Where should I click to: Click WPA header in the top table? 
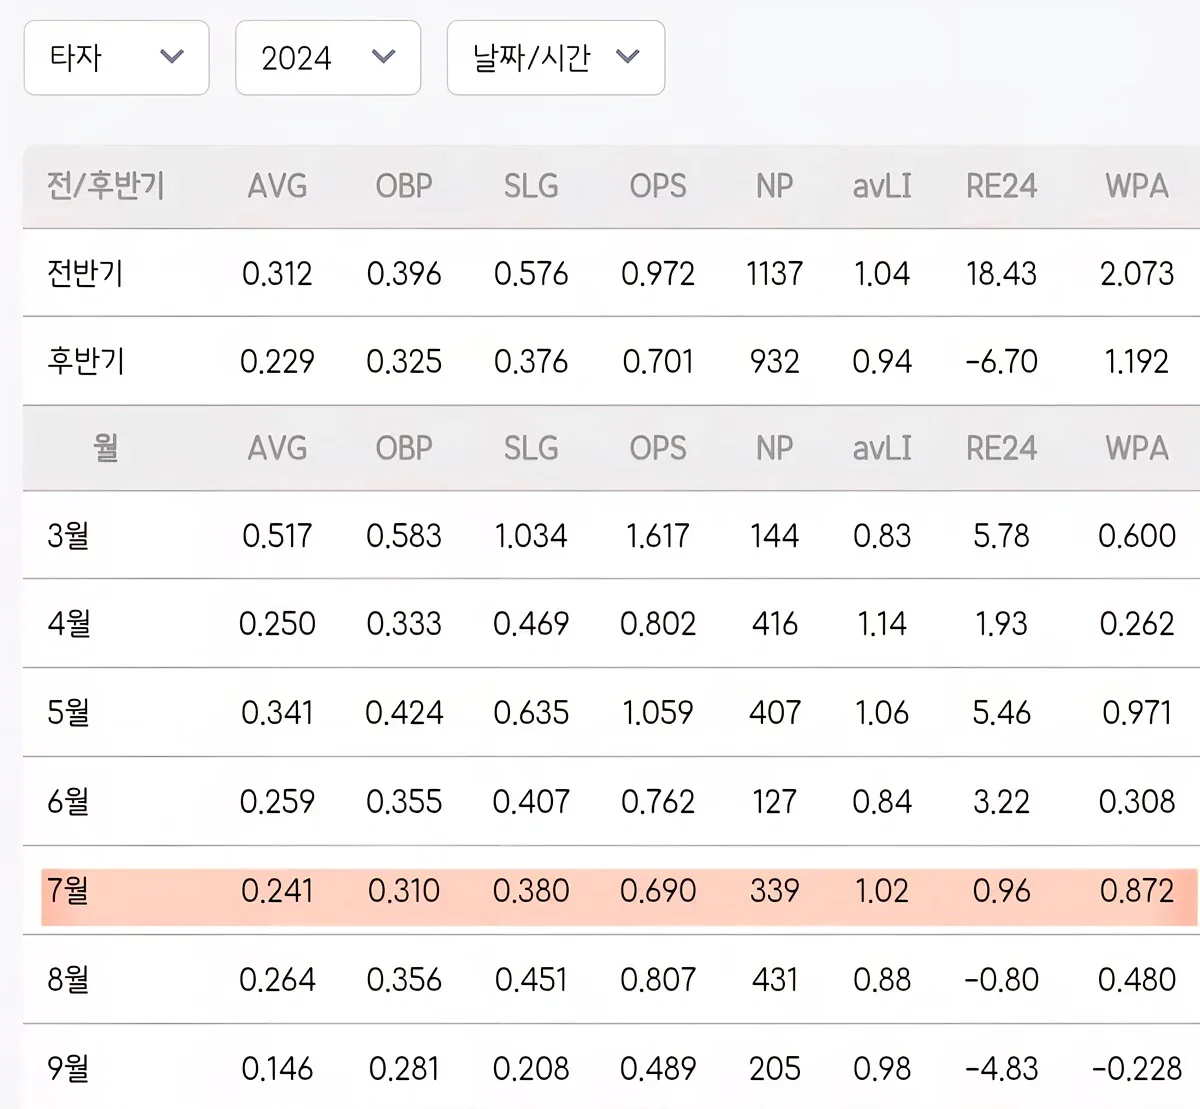pyautogui.click(x=1137, y=186)
